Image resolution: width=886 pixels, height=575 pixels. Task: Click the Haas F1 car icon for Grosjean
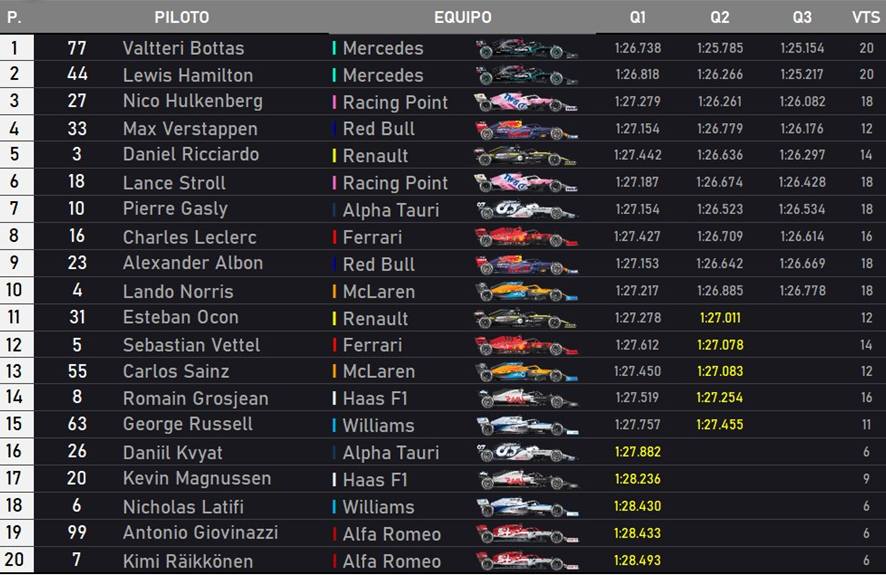tap(528, 399)
